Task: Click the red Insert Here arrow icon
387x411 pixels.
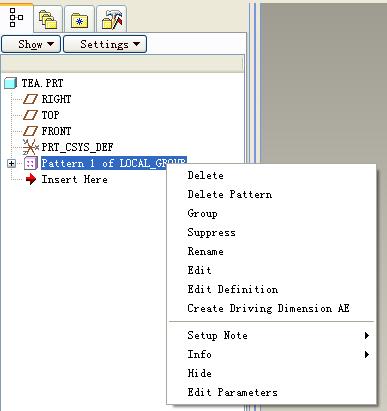Action: pos(31,179)
